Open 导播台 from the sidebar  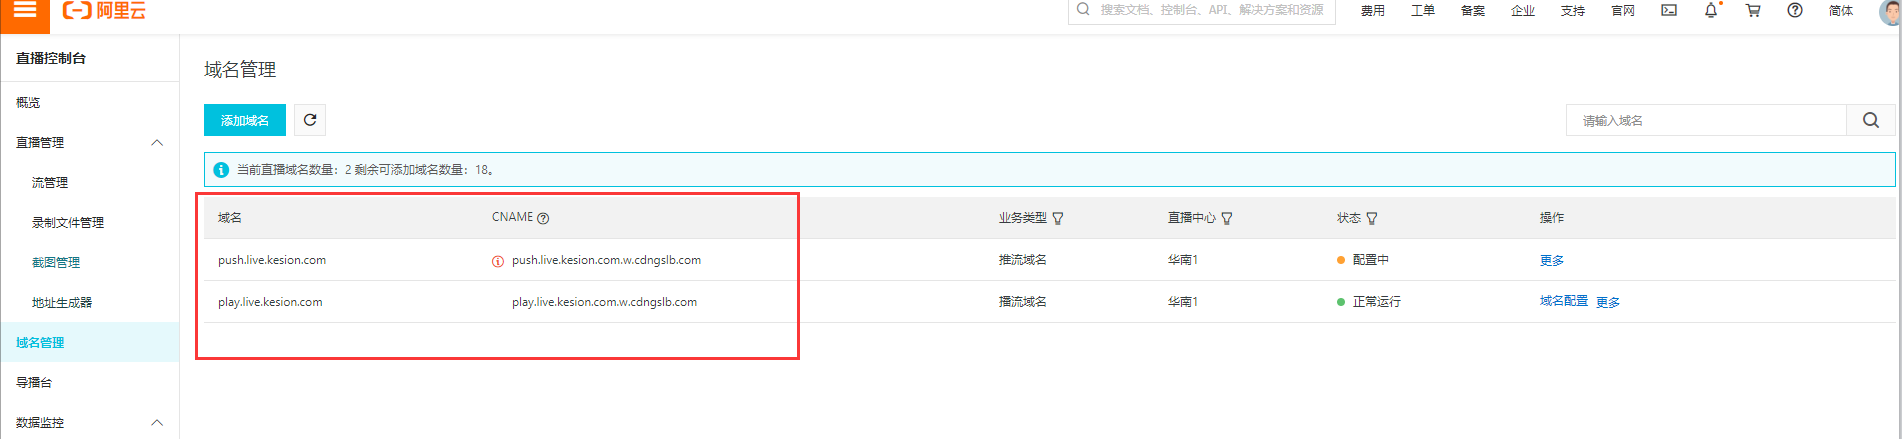[34, 383]
